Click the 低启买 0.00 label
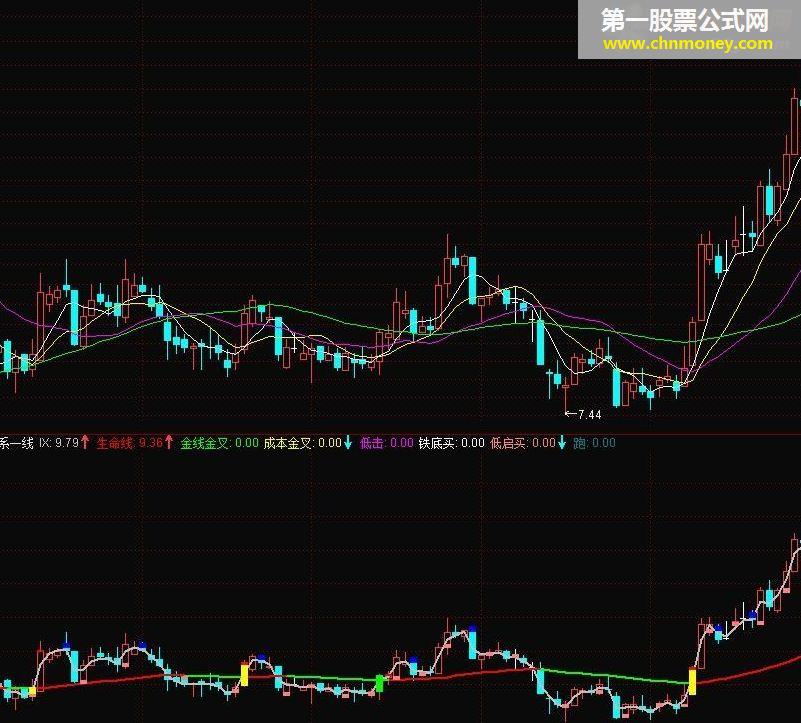The image size is (801, 723). 523,443
